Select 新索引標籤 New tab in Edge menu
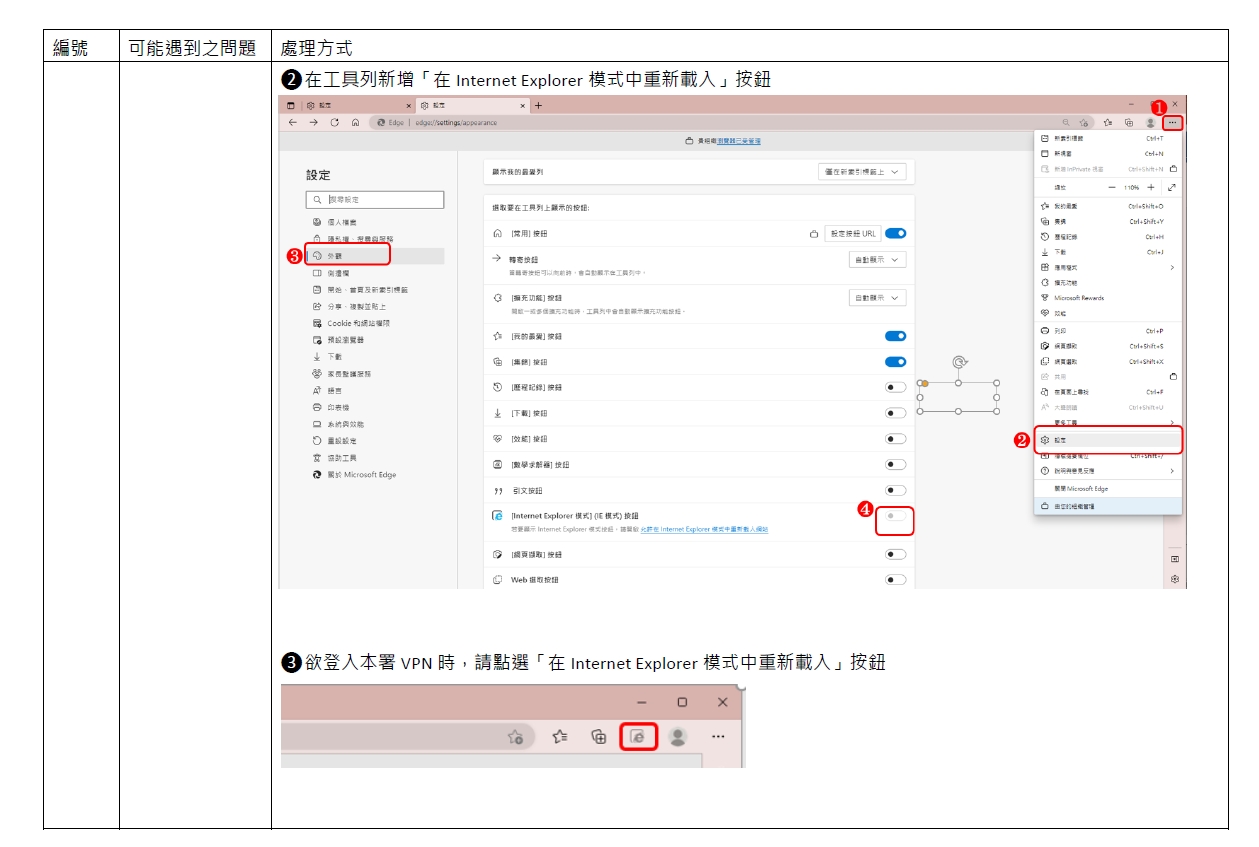The width and height of the screenshot is (1259, 847). click(1108, 138)
